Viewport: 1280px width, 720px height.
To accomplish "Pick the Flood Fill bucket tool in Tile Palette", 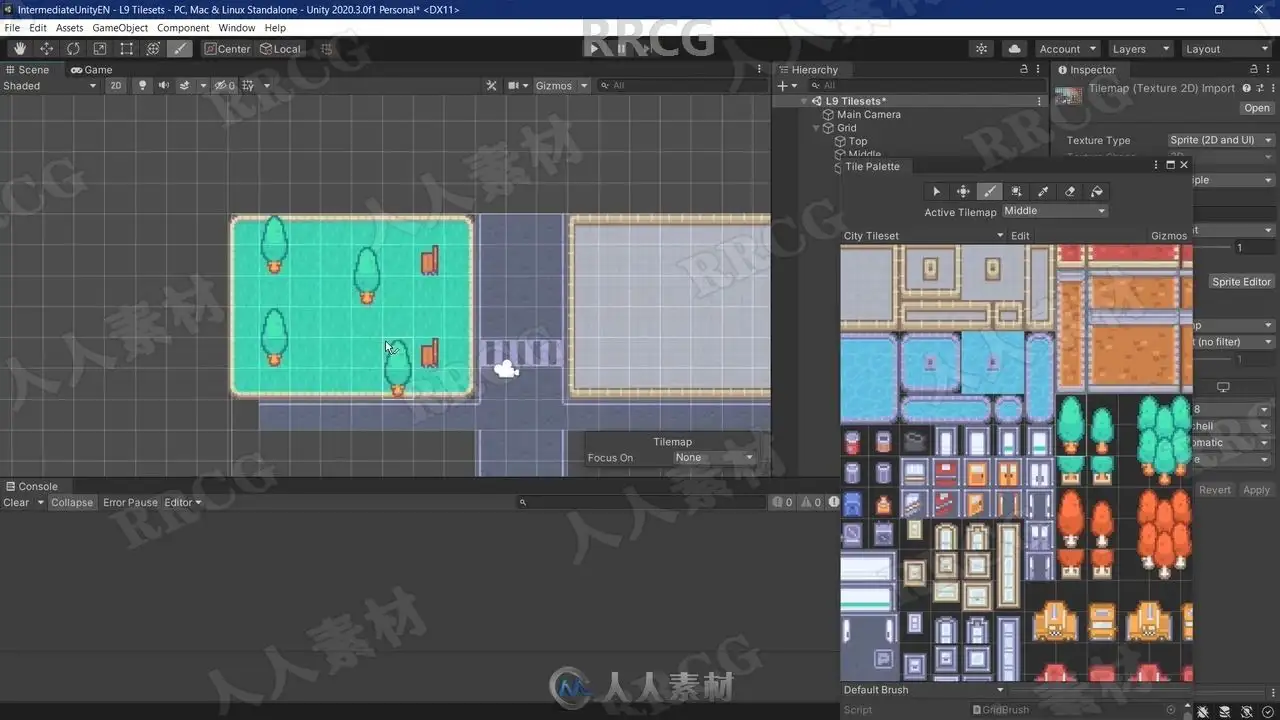I will pos(1097,191).
